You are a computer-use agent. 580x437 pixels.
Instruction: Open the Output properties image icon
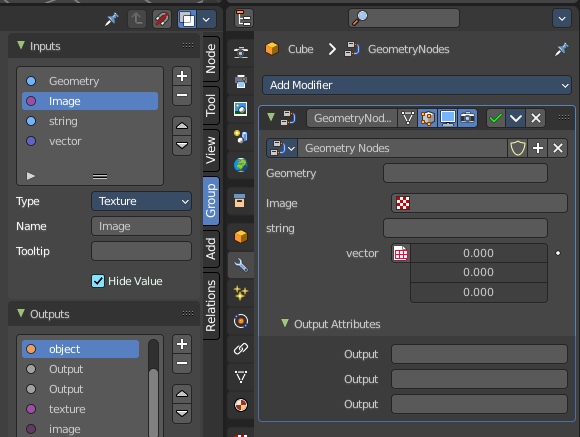click(241, 109)
